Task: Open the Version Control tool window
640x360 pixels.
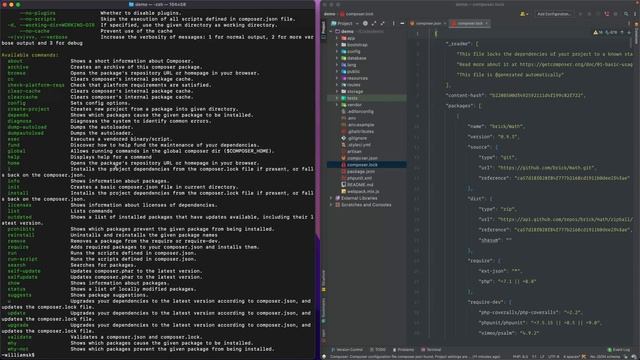Action: click(x=347, y=350)
